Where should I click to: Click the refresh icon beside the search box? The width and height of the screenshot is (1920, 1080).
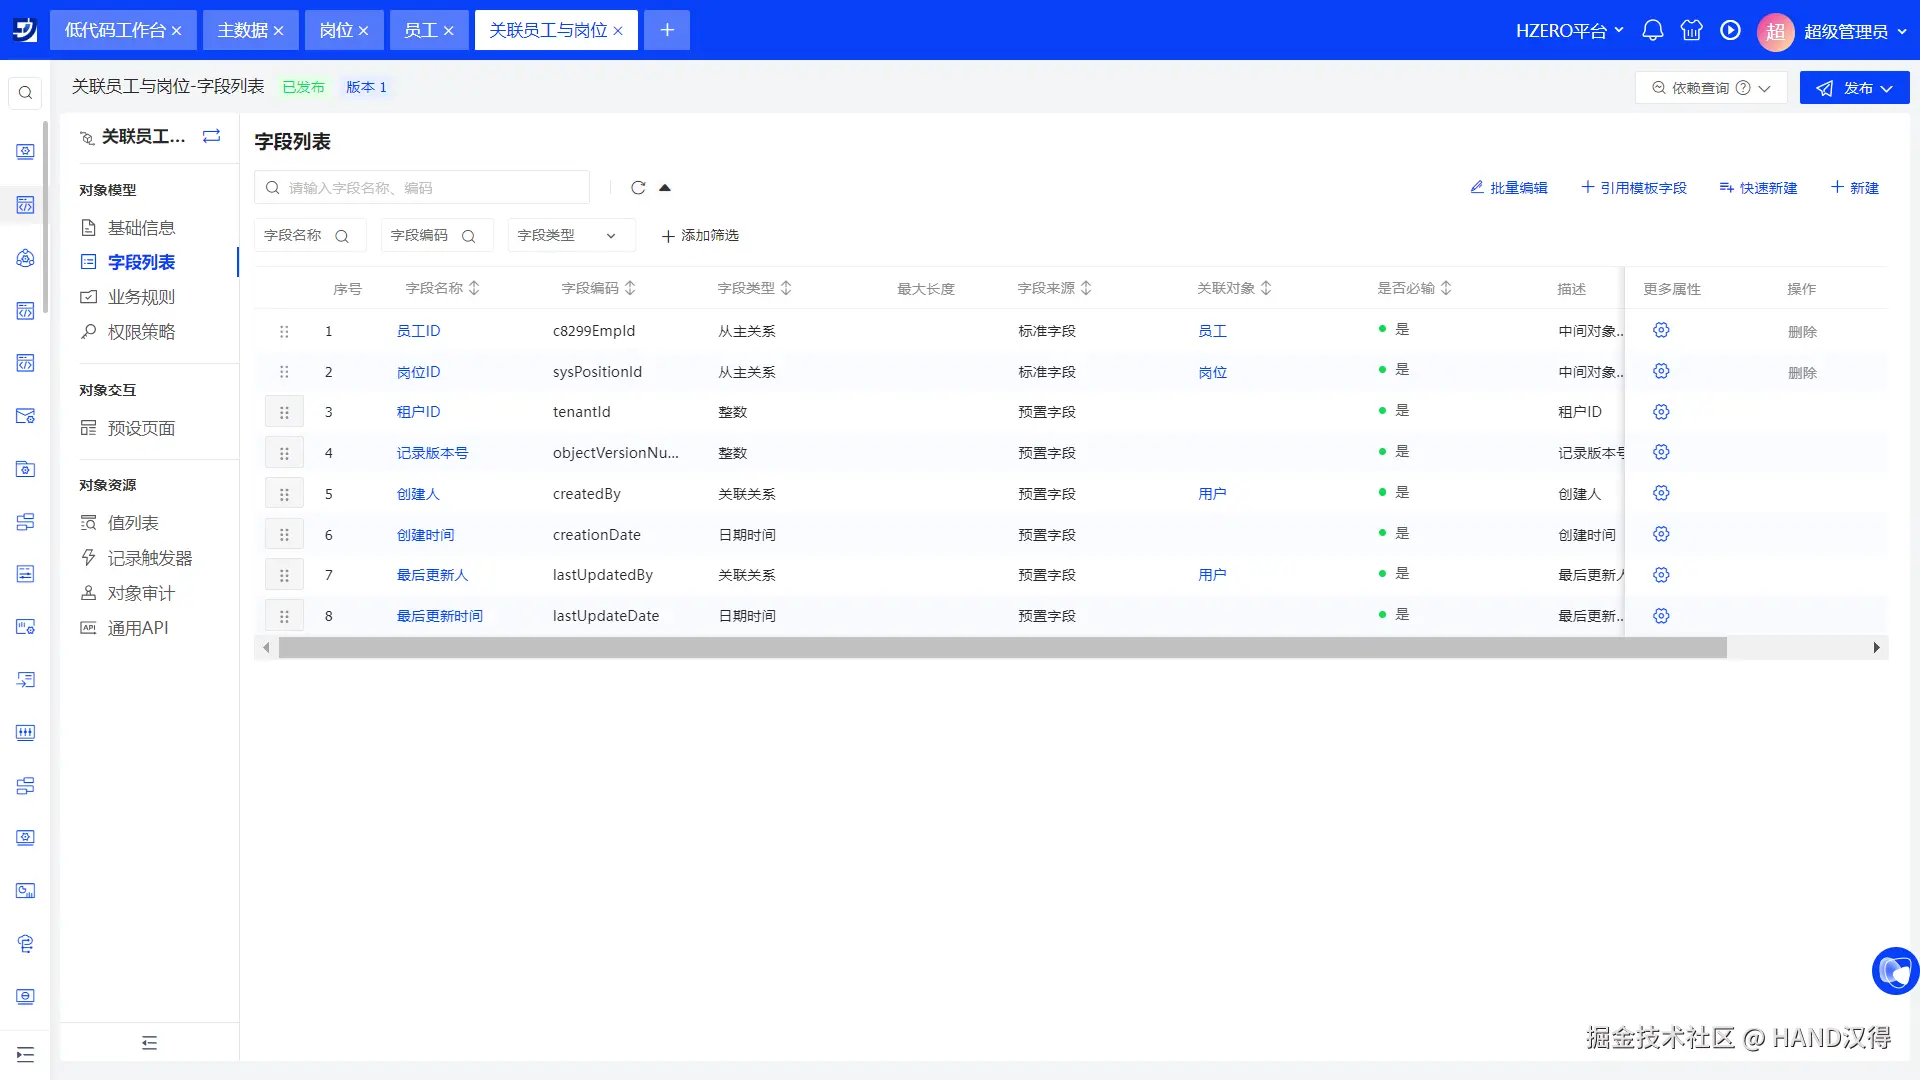click(638, 188)
